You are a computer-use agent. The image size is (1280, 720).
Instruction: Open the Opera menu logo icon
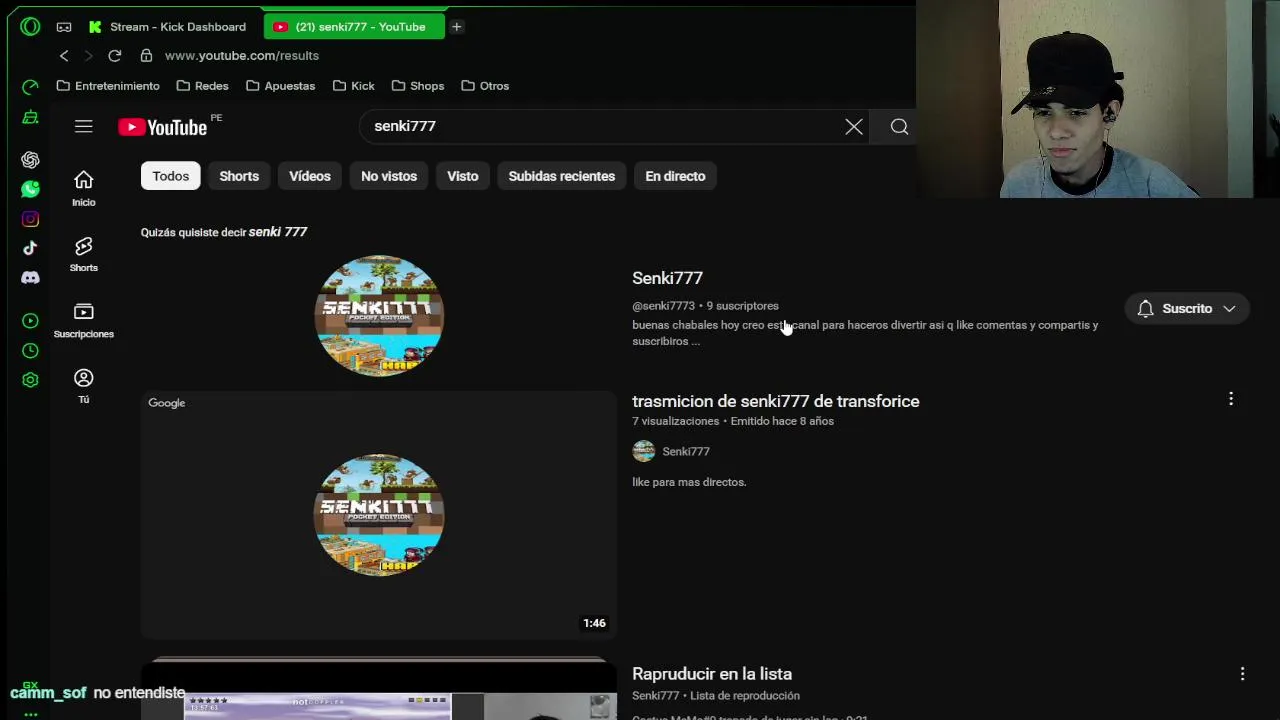[x=30, y=27]
